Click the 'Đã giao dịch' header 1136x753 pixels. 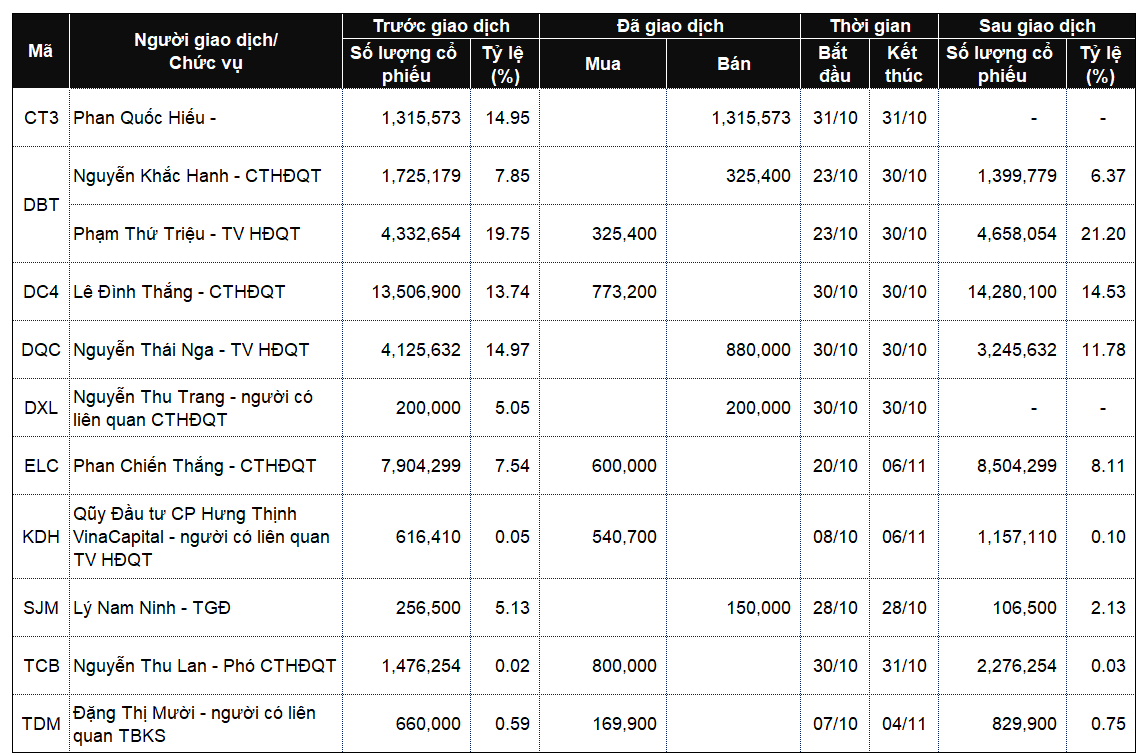pos(670,26)
